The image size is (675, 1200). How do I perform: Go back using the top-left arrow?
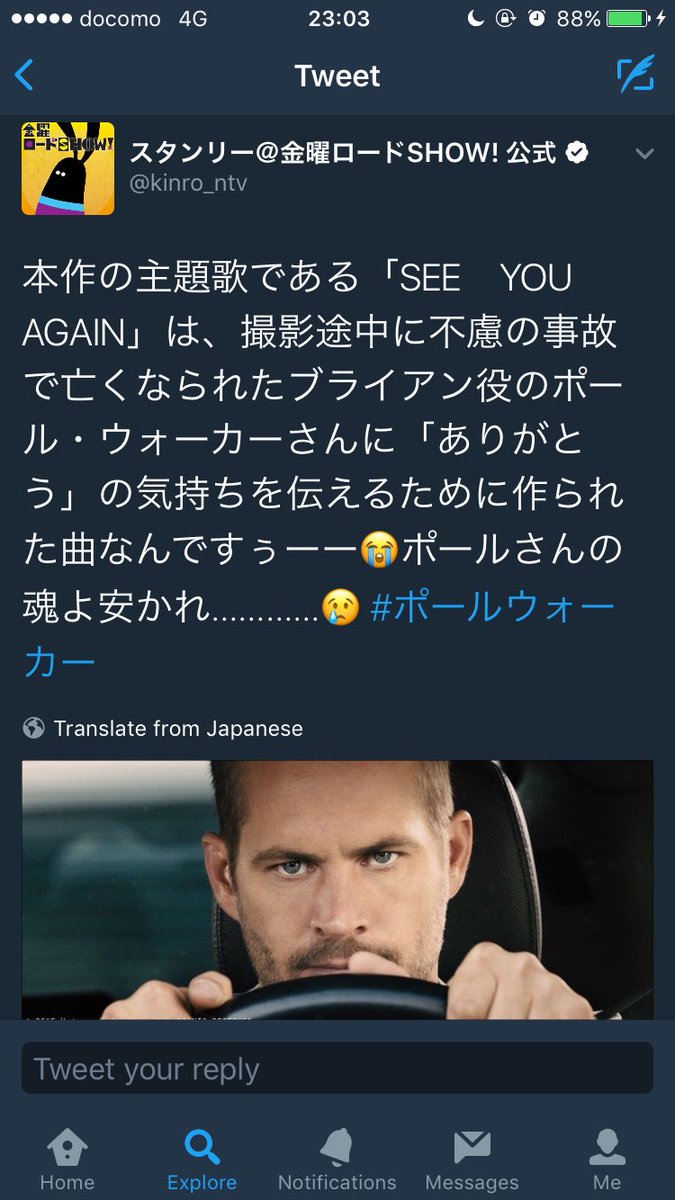pos(24,75)
